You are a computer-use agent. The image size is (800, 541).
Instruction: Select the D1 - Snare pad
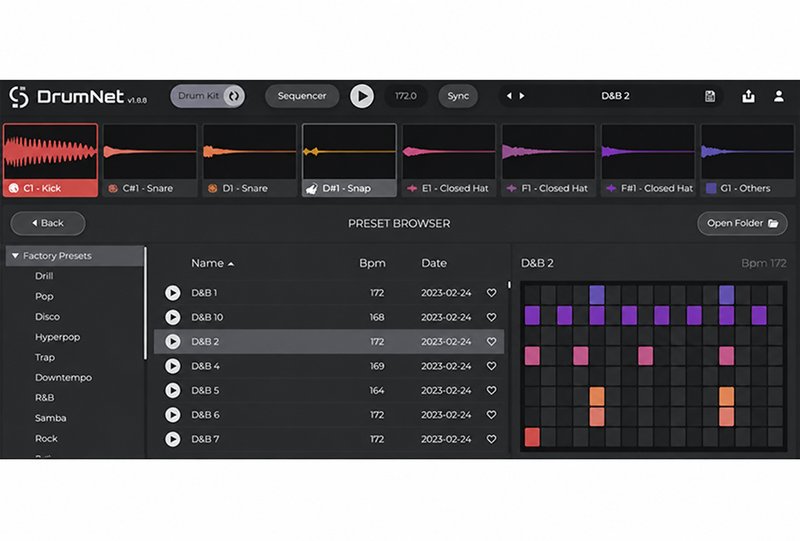point(249,160)
